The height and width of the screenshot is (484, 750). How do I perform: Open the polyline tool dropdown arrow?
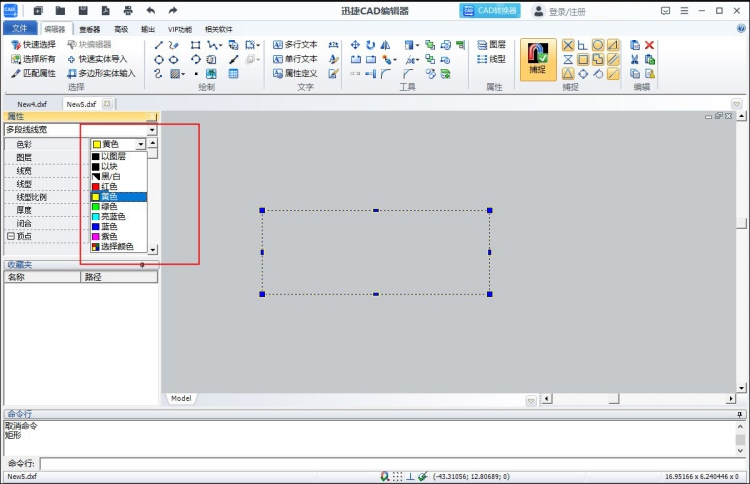[220, 46]
